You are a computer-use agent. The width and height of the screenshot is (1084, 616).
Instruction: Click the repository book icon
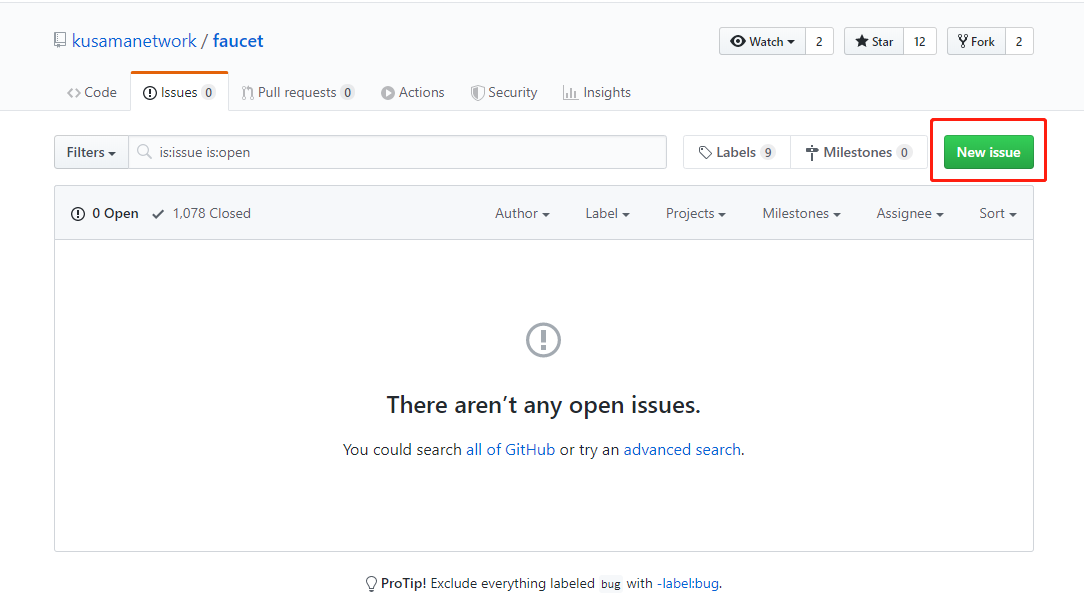click(60, 41)
